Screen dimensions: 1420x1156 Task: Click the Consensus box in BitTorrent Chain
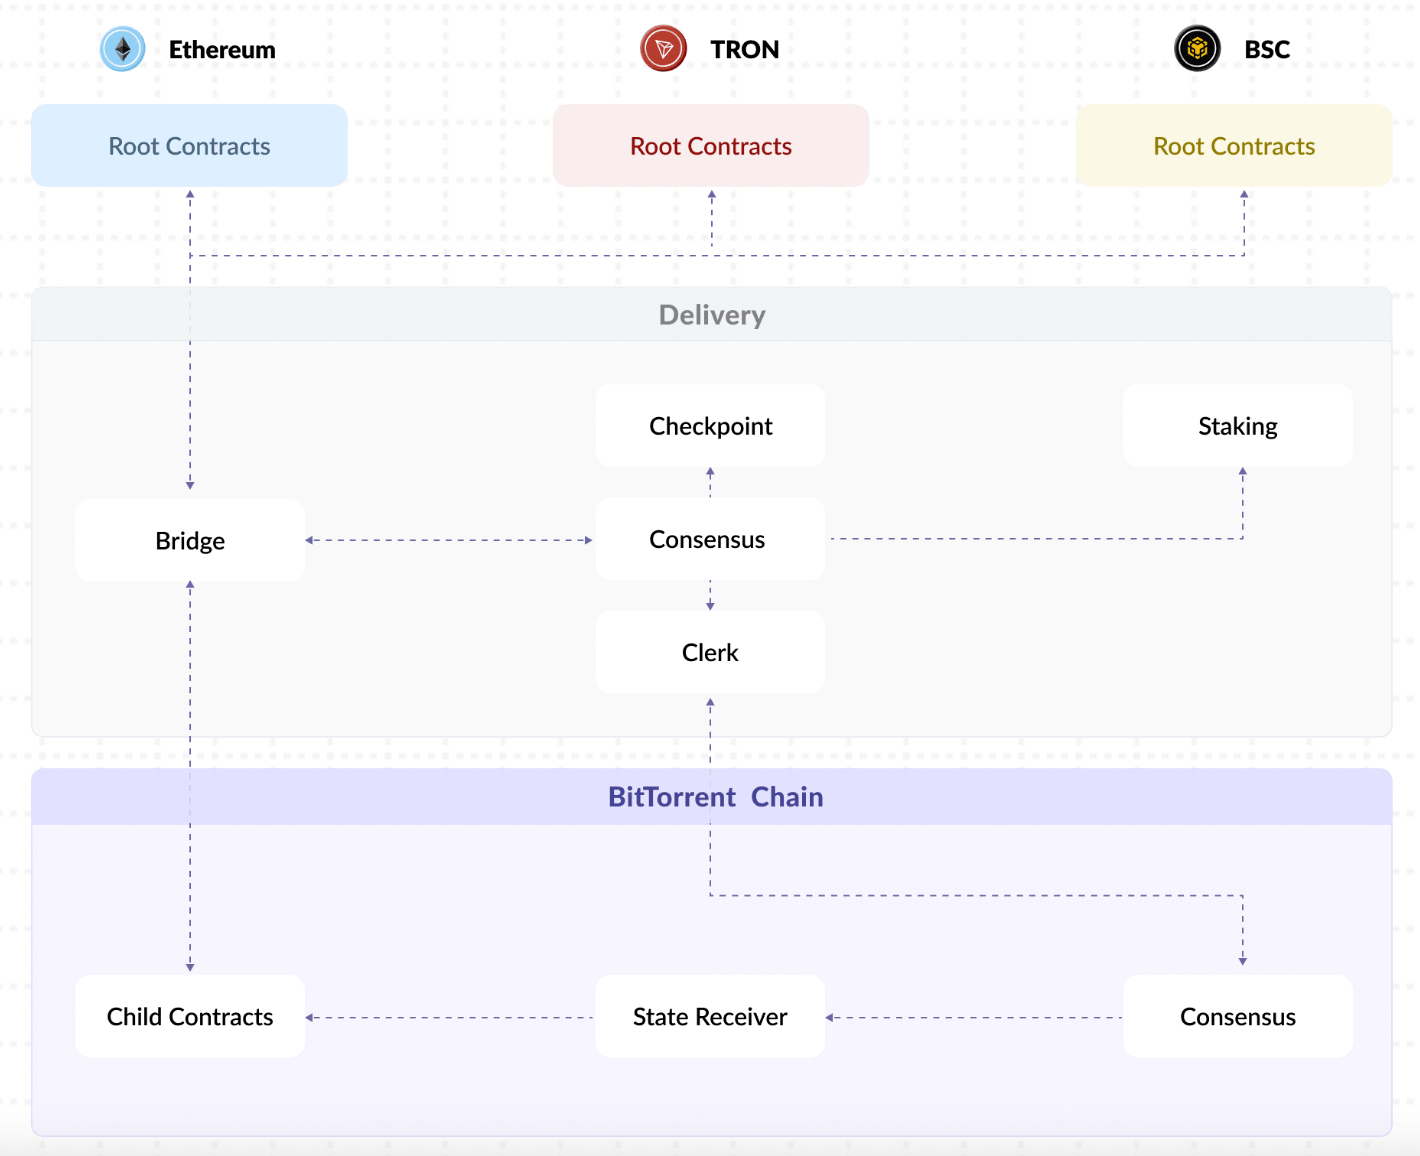[x=1238, y=1017]
